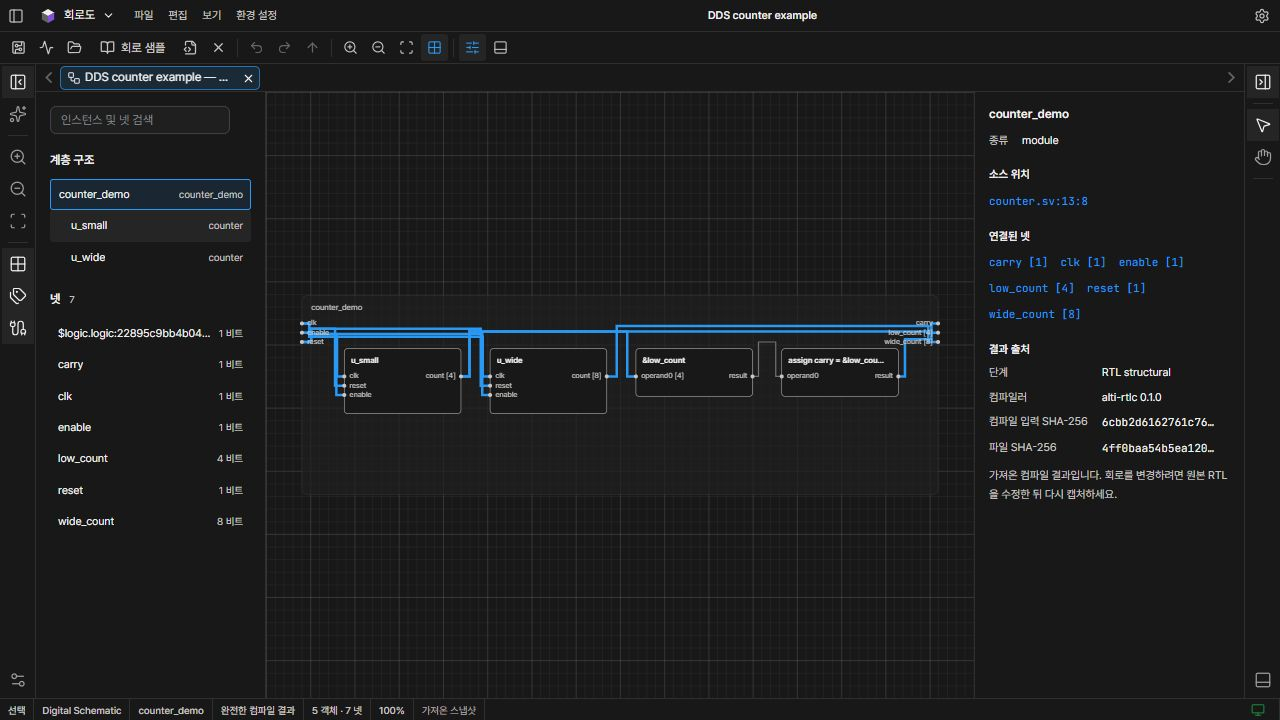The height and width of the screenshot is (720, 1280).
Task: Collapse left panel via sidebar icon
Action: (x=18, y=82)
